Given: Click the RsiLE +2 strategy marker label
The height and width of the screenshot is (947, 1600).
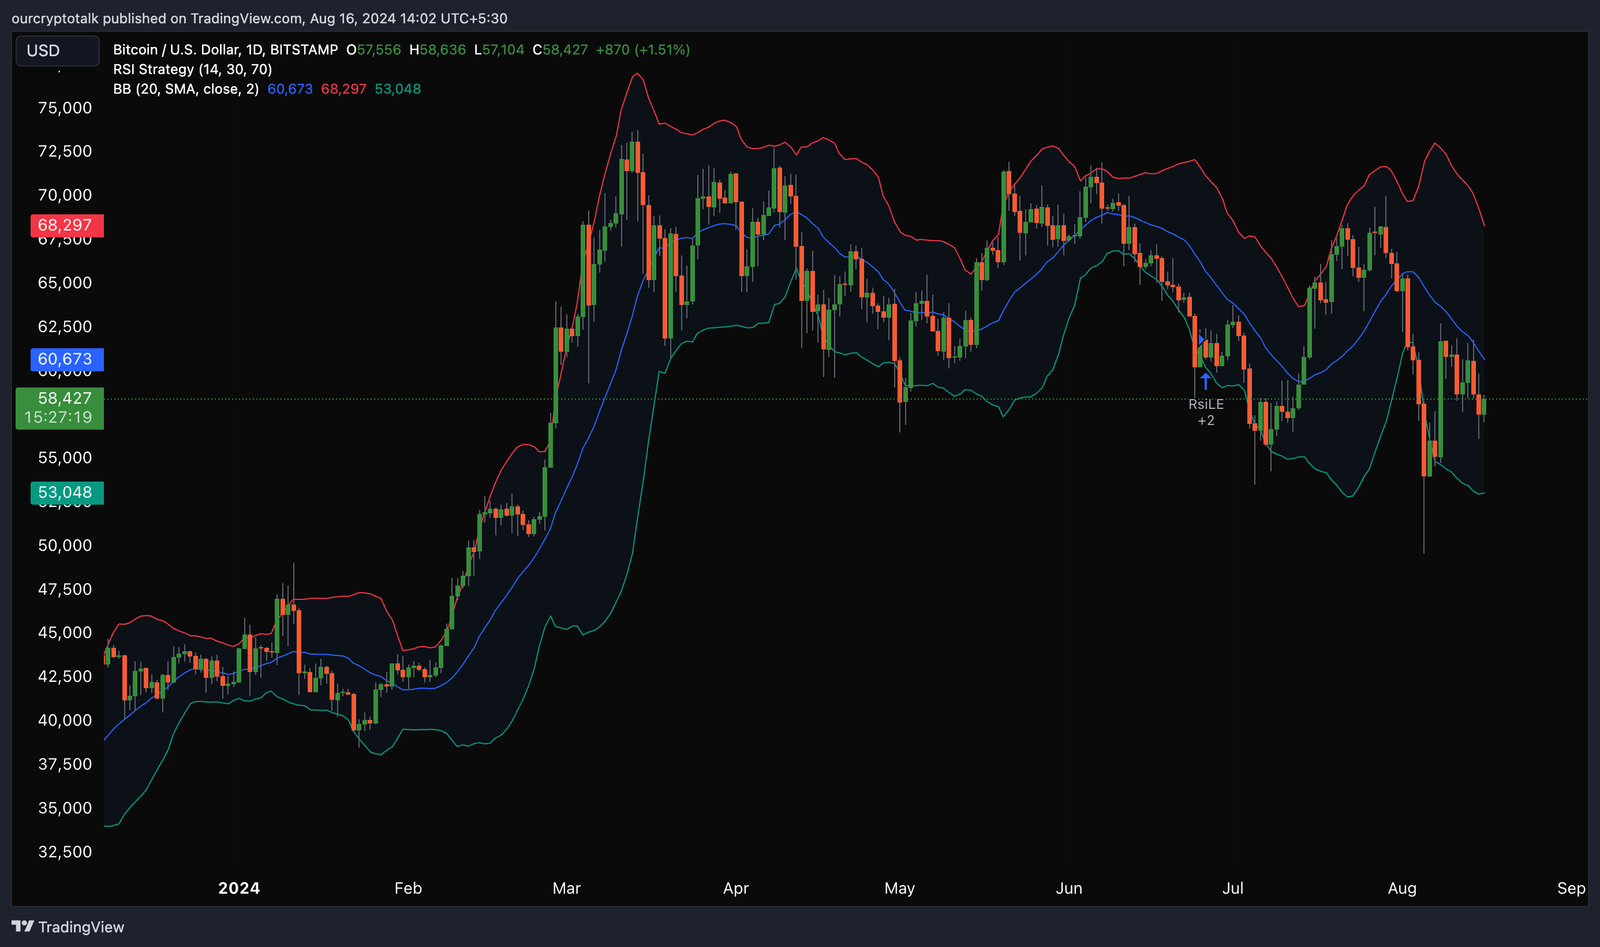Looking at the screenshot, I should [x=1206, y=412].
